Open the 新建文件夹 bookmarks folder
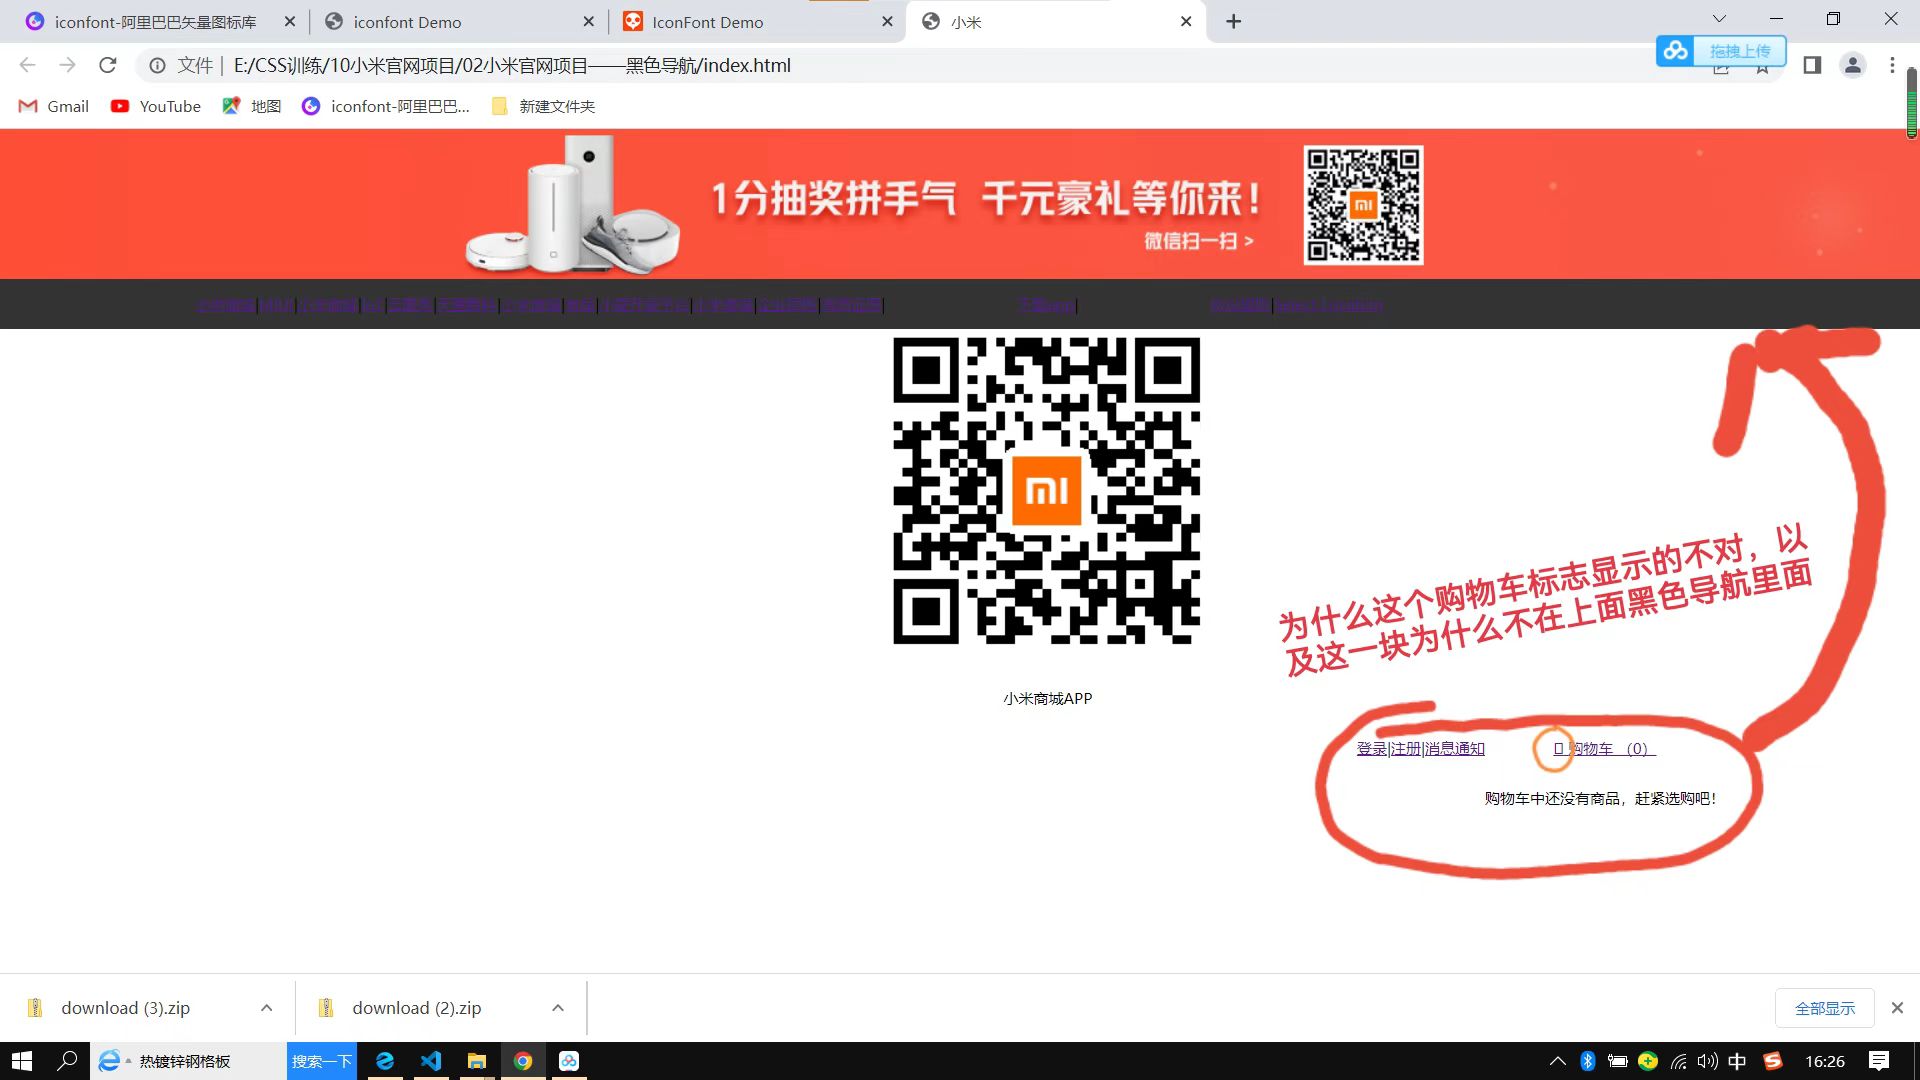 [544, 106]
